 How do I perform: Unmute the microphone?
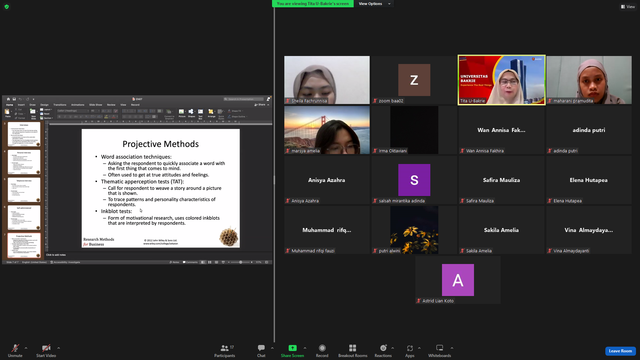tap(15, 350)
